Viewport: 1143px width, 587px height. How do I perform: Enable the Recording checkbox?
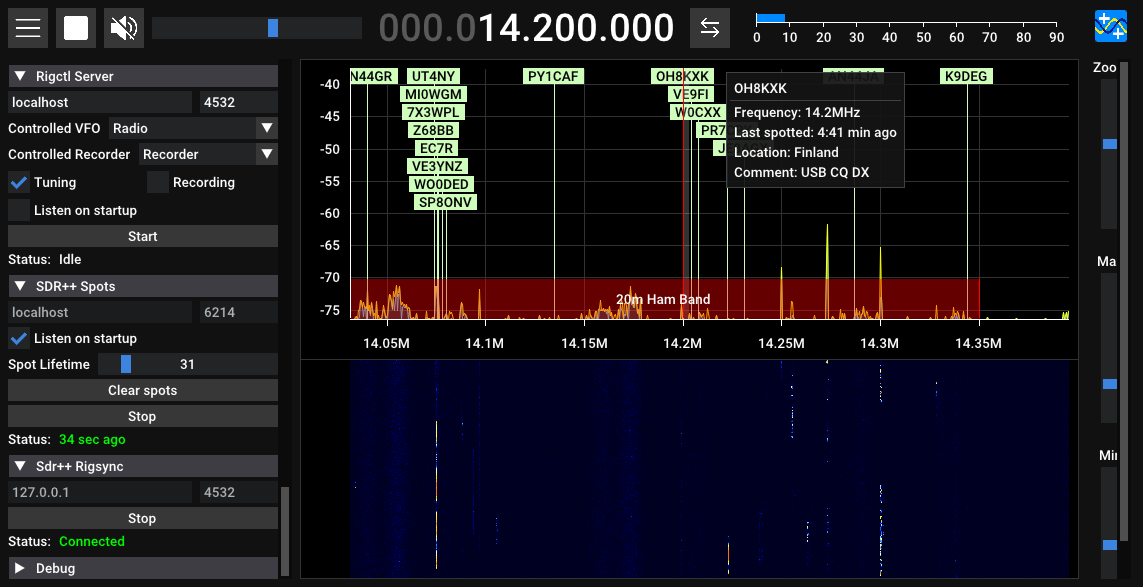(157, 182)
